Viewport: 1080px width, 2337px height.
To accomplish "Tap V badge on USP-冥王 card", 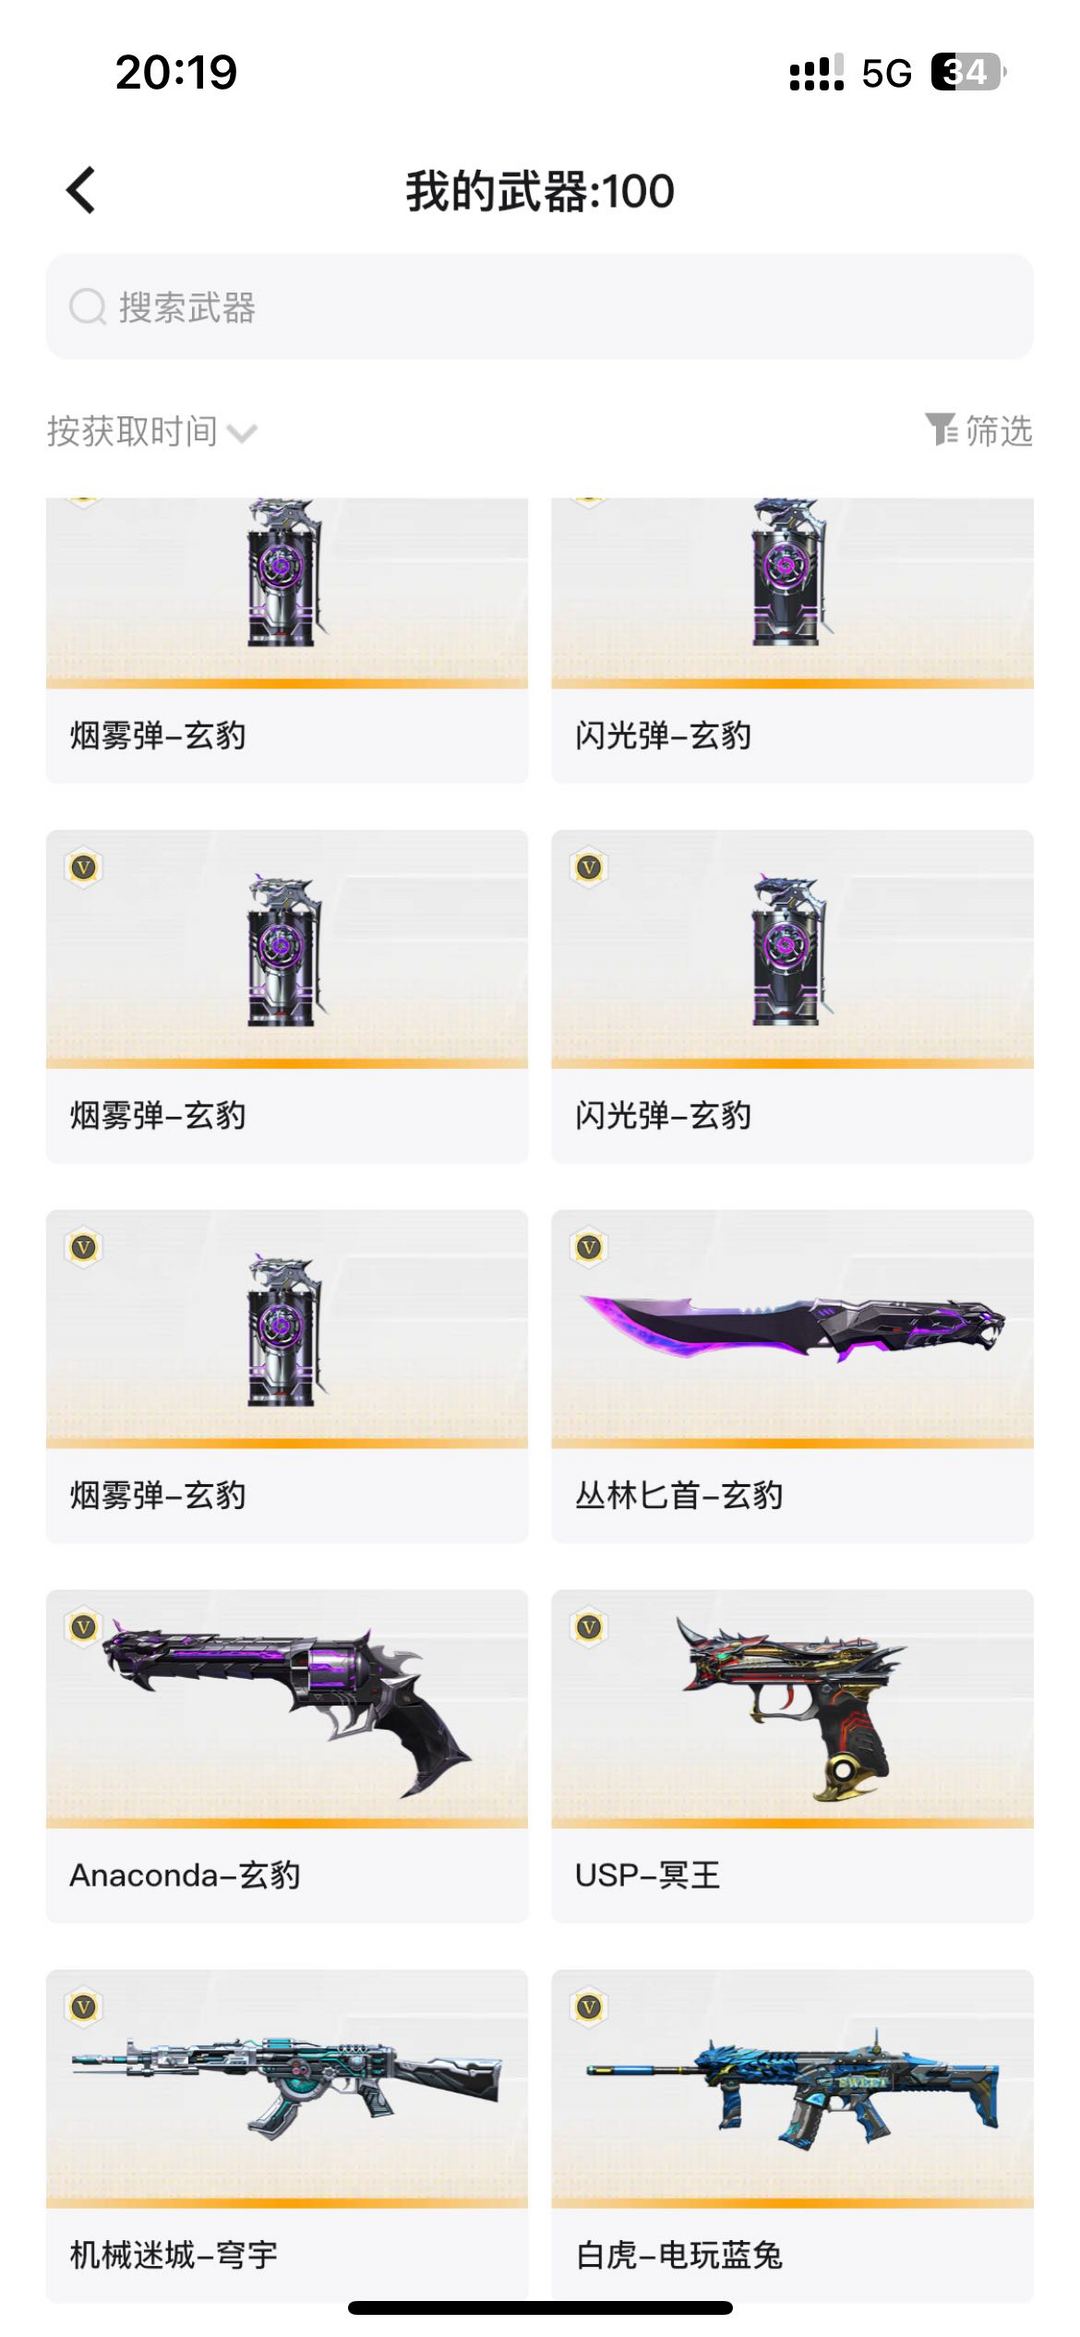I will tap(589, 1627).
